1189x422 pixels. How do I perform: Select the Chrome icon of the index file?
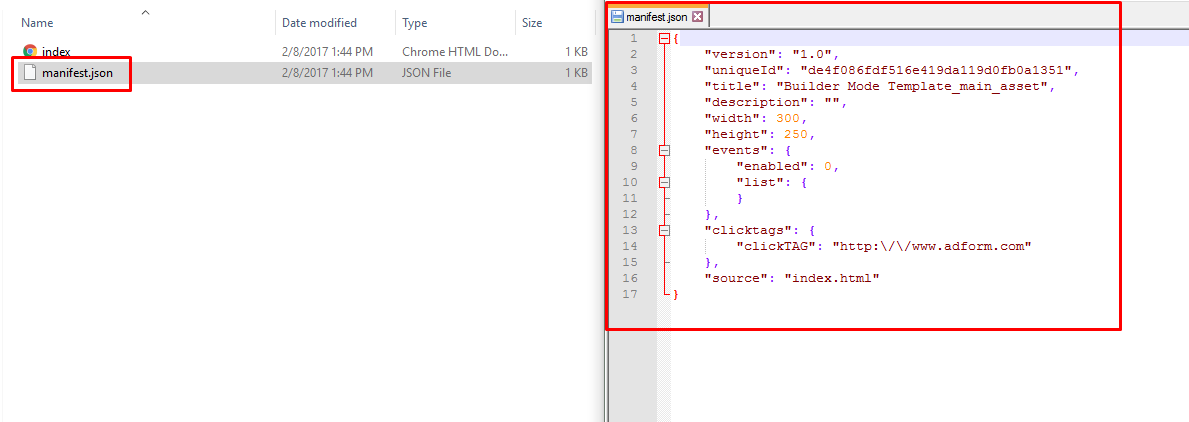click(30, 52)
